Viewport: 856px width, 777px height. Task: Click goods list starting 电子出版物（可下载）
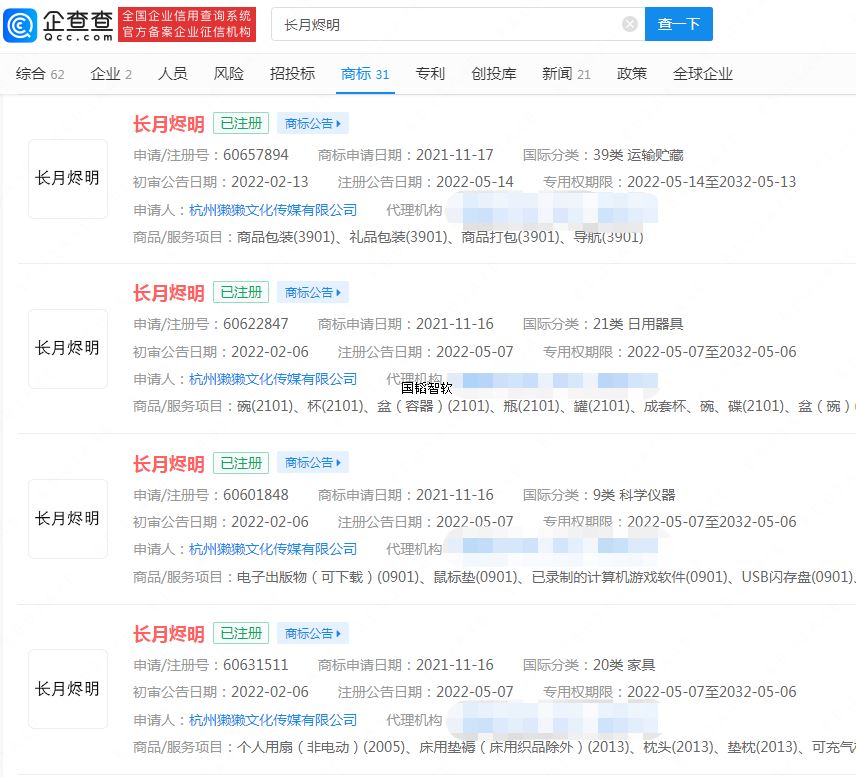point(546,577)
